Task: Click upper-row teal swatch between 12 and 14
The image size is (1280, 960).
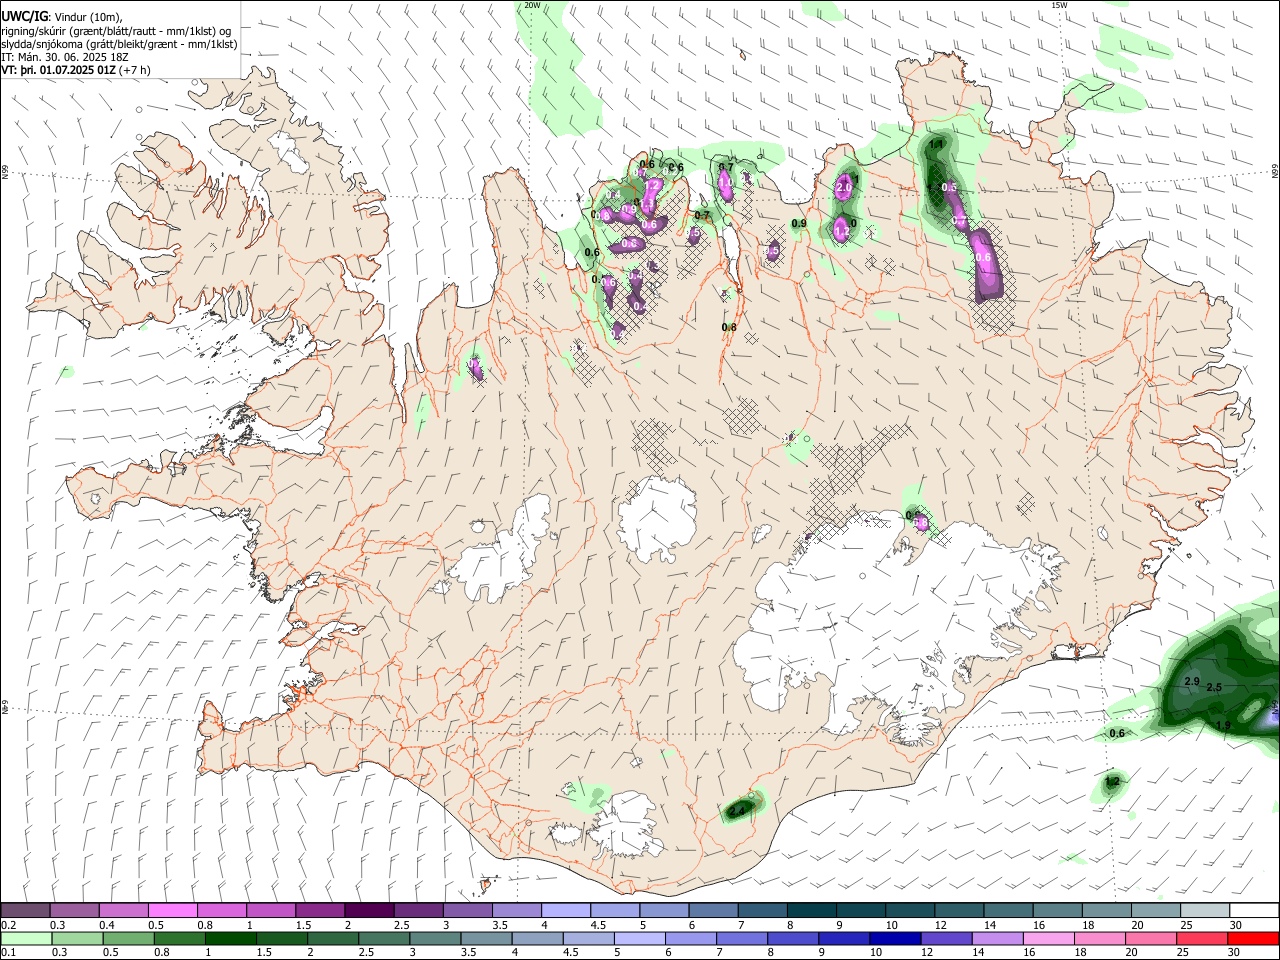Action: 958,910
